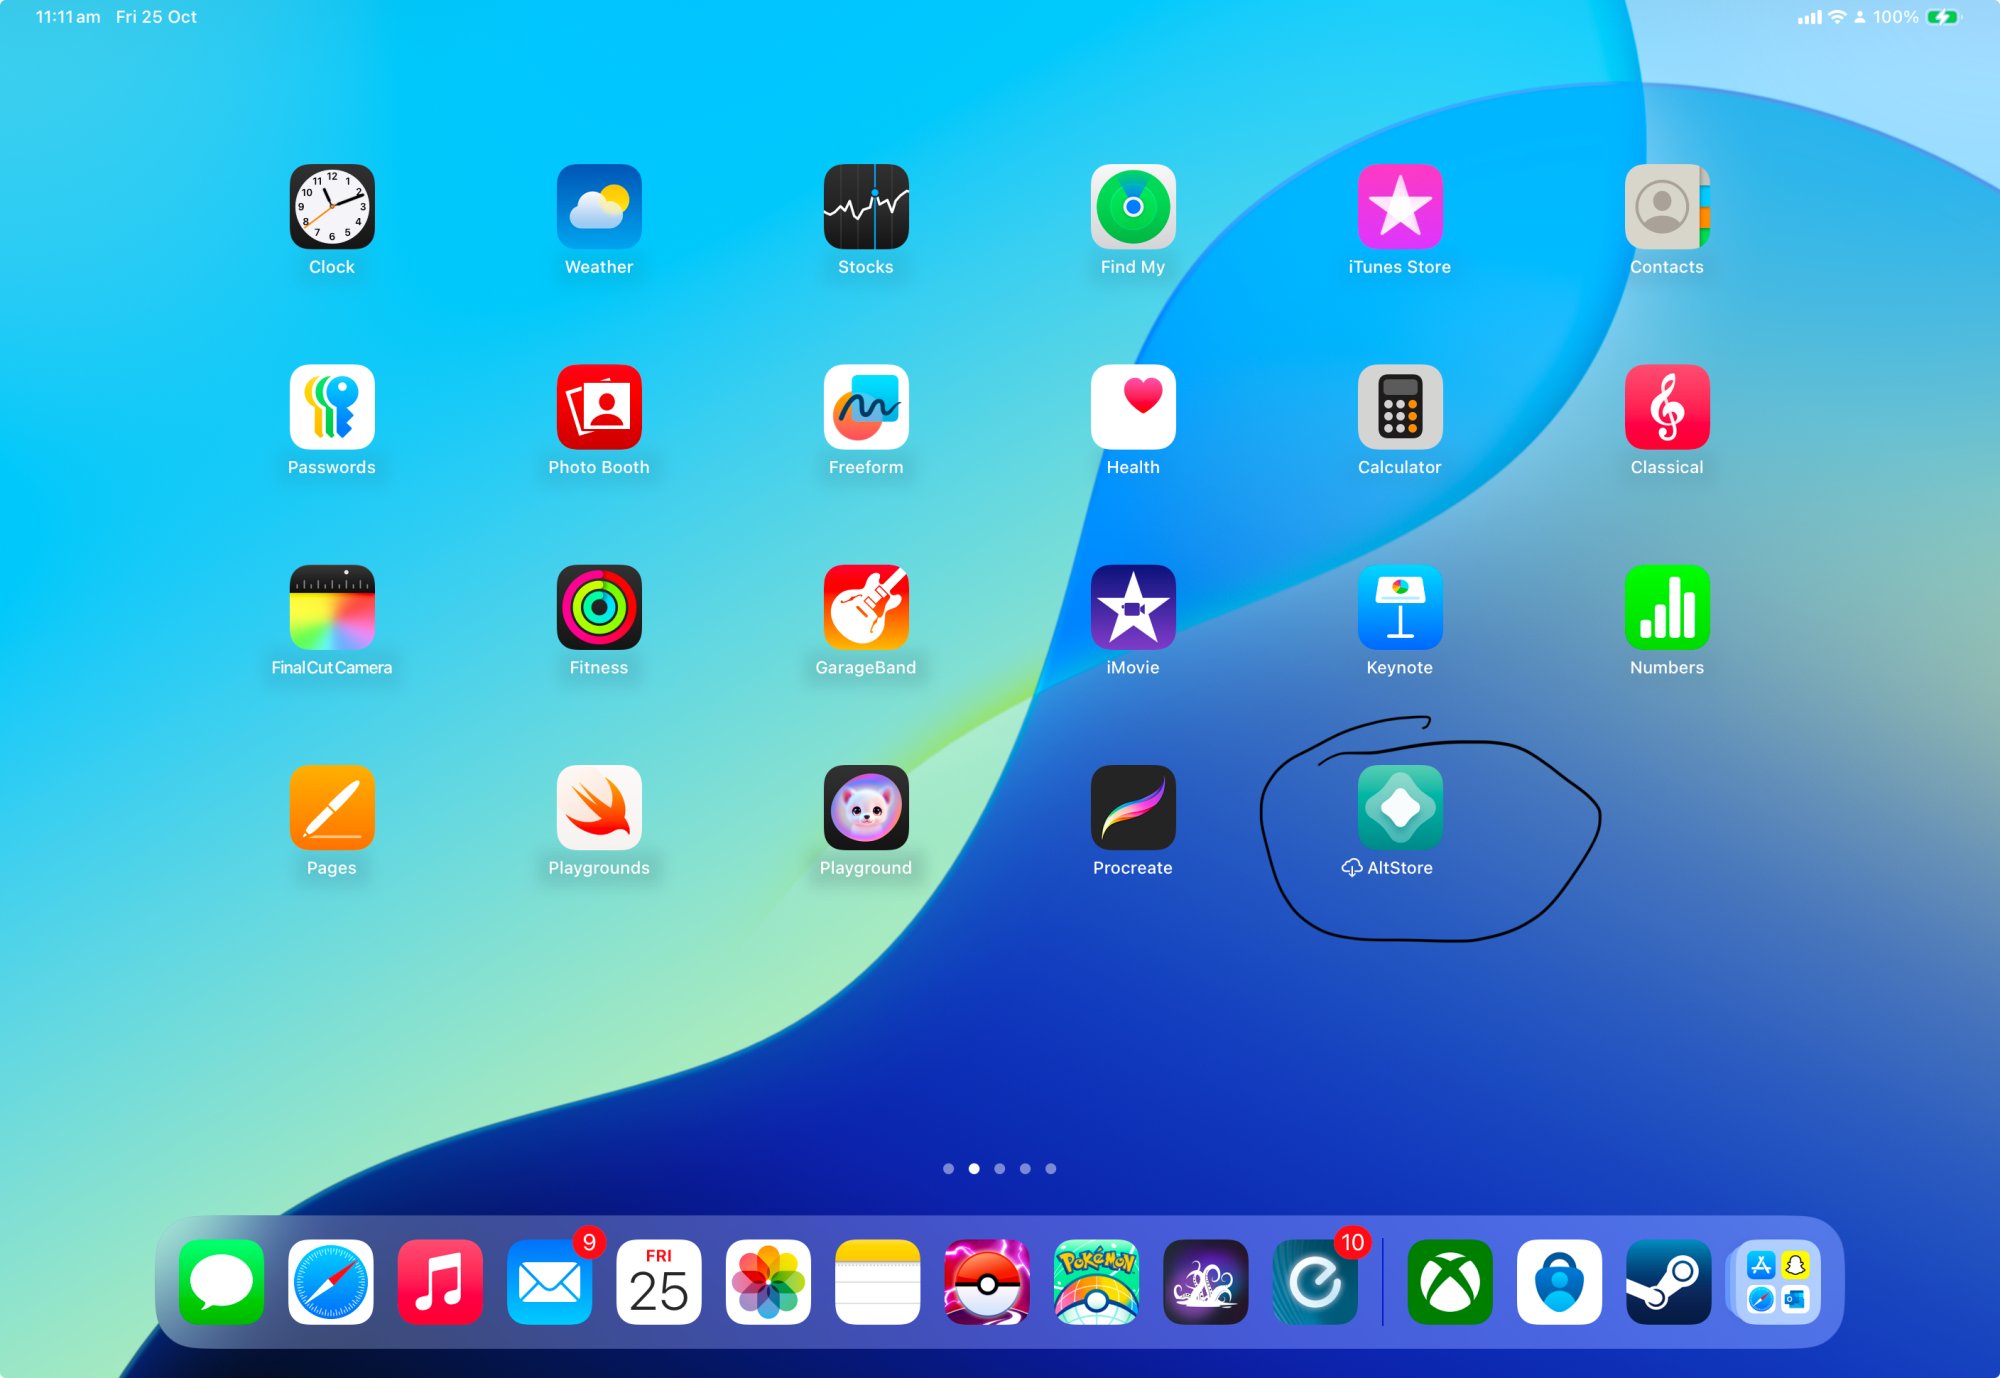
Task: Tap the time and date in status bar
Action: pos(116,17)
